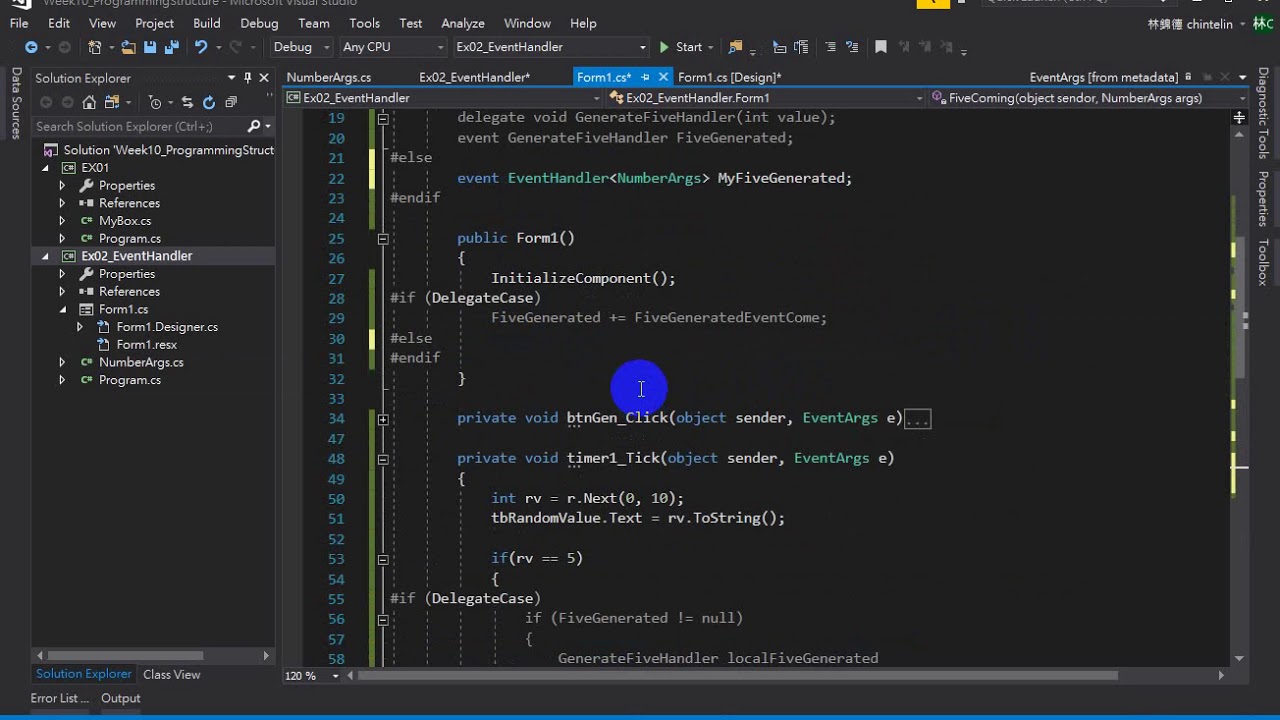Image resolution: width=1280 pixels, height=720 pixels.
Task: Click the editor horizontal scrollbar thumb
Action: point(739,675)
